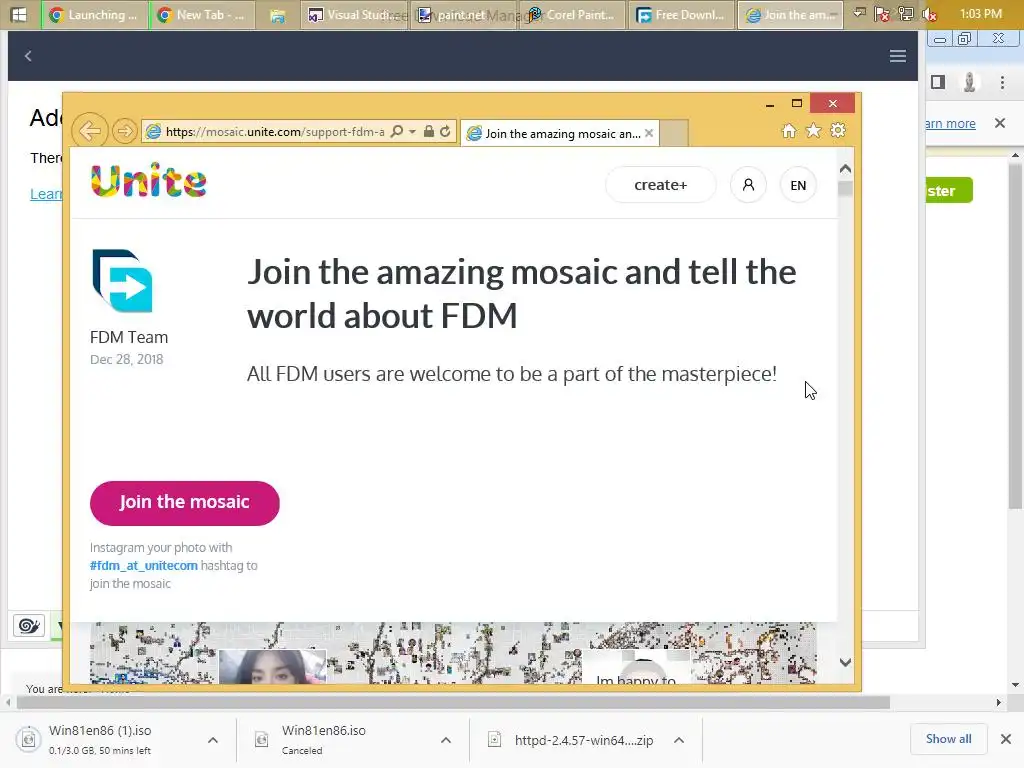Open the 'arn more' link in Chrome infobar
Screen dimensions: 1024x768
coord(950,123)
